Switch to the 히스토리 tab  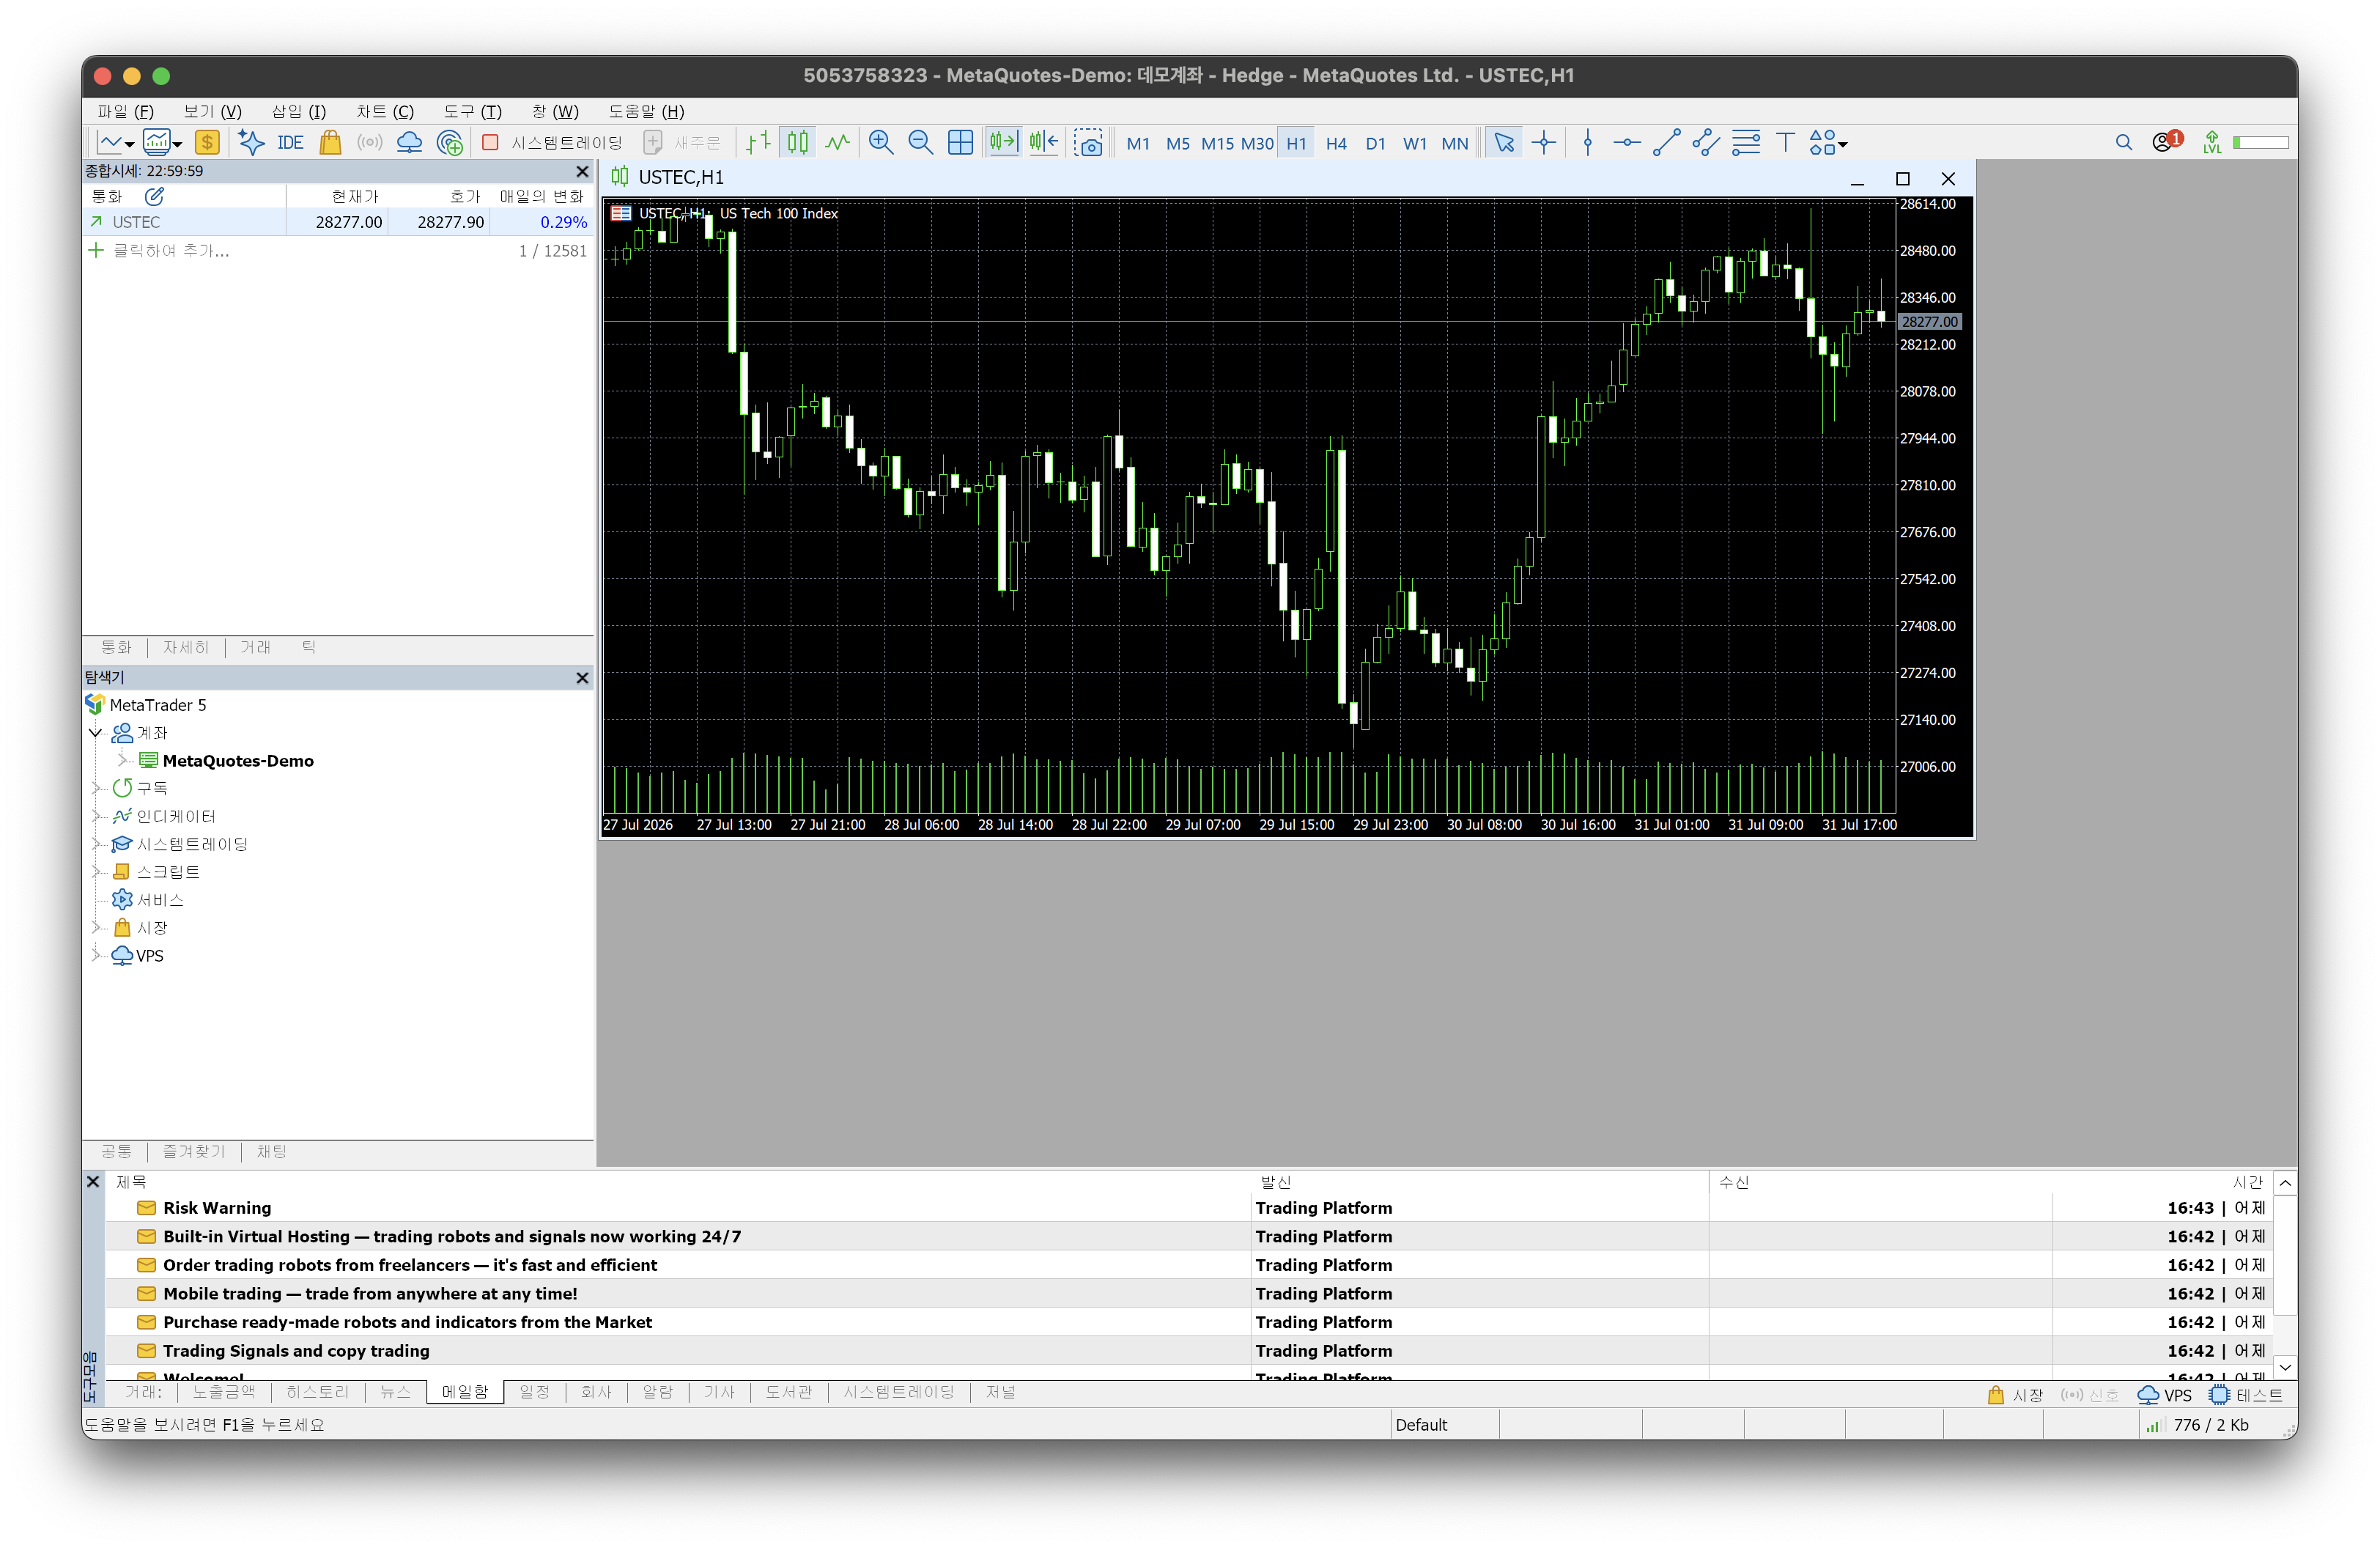[x=317, y=1392]
